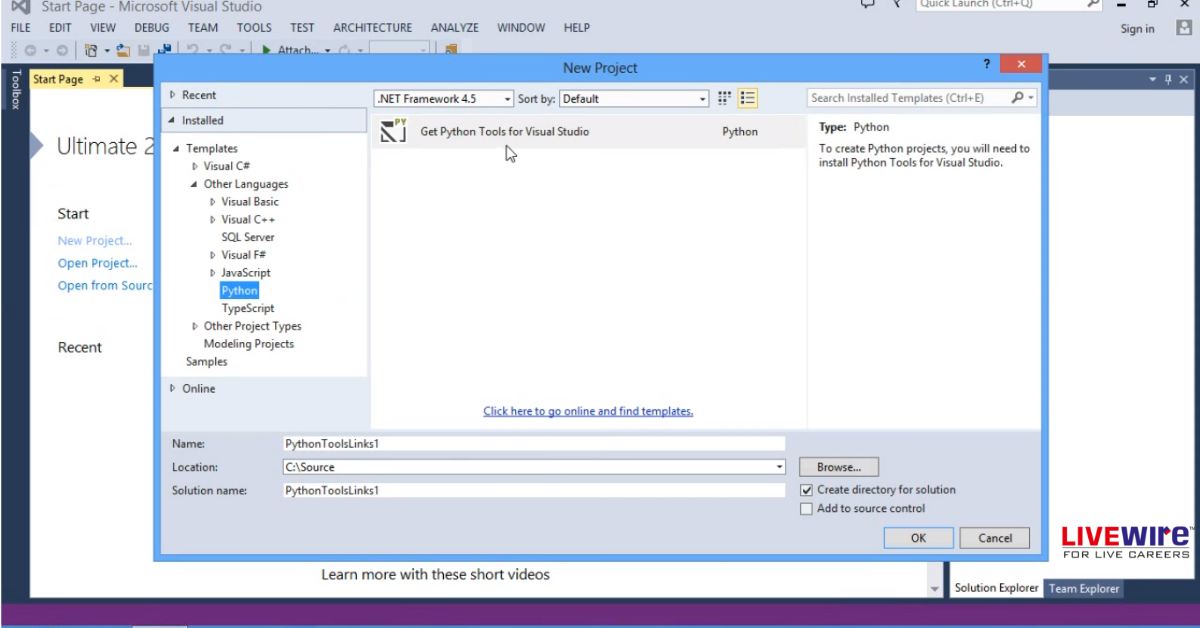Click the go online and find templates link
Viewport: 1200px width, 628px height.
[x=588, y=411]
